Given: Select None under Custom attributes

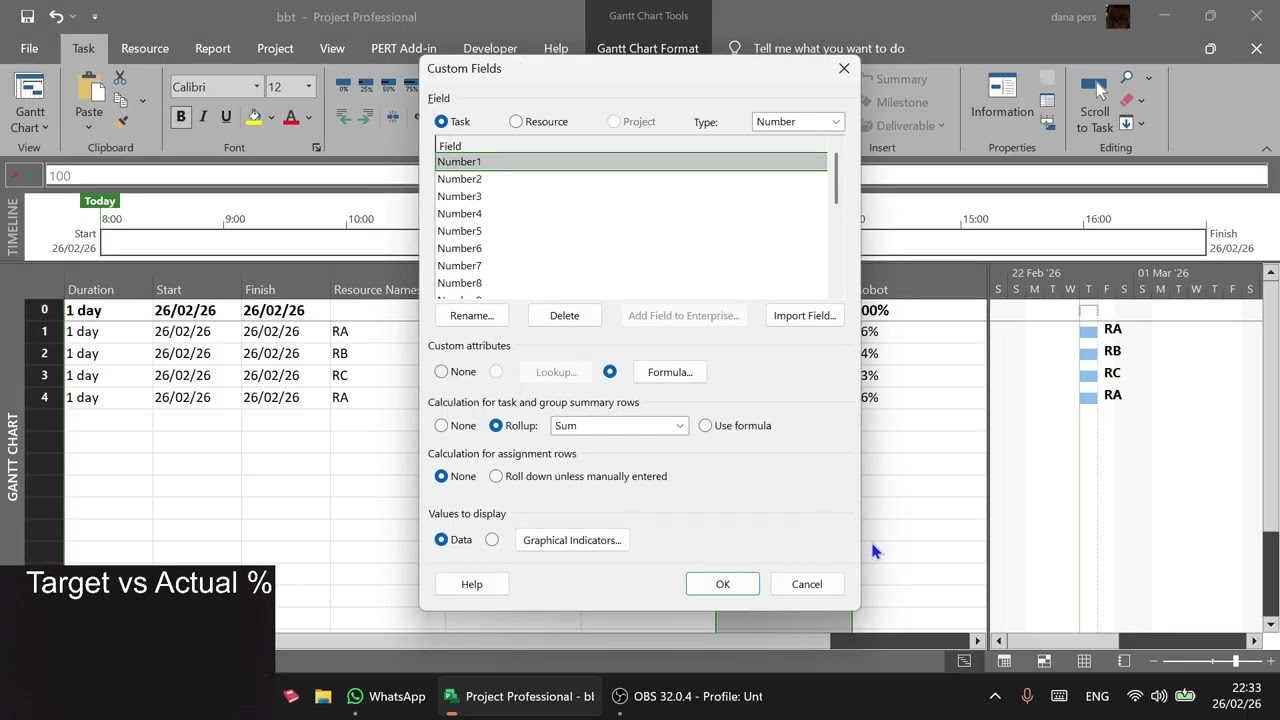Looking at the screenshot, I should 441,372.
